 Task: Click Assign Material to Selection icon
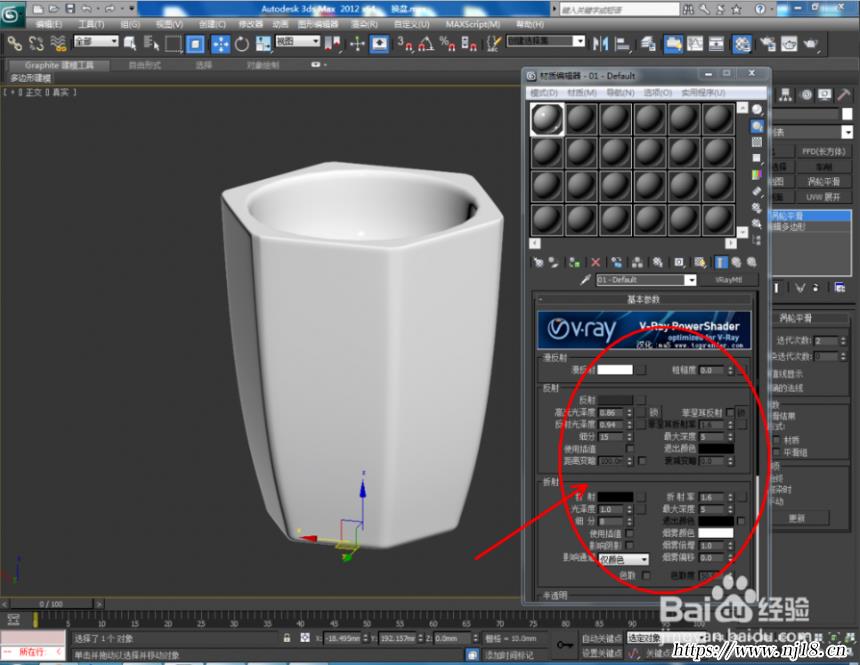tap(574, 263)
